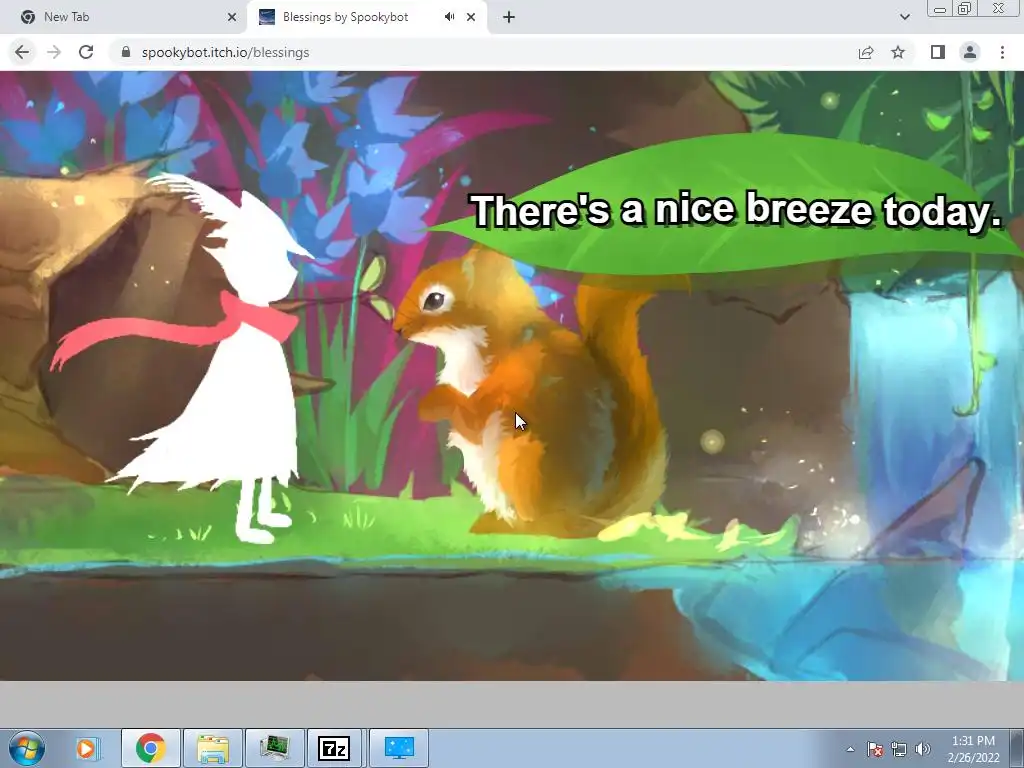Close the Blessings by Spookybot tab

[x=471, y=17]
